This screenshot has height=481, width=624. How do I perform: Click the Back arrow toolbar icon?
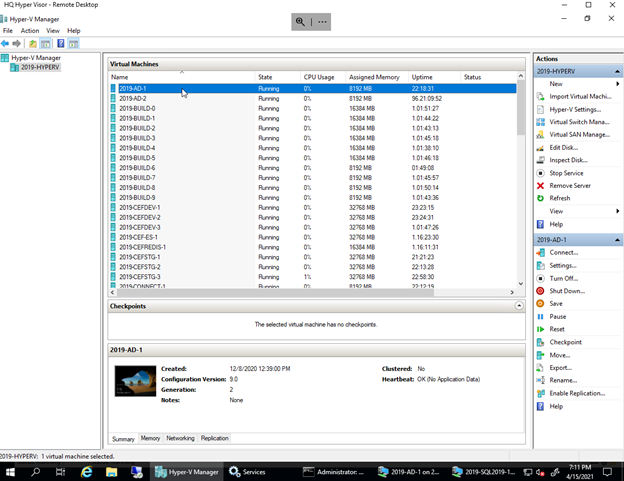[x=5, y=43]
